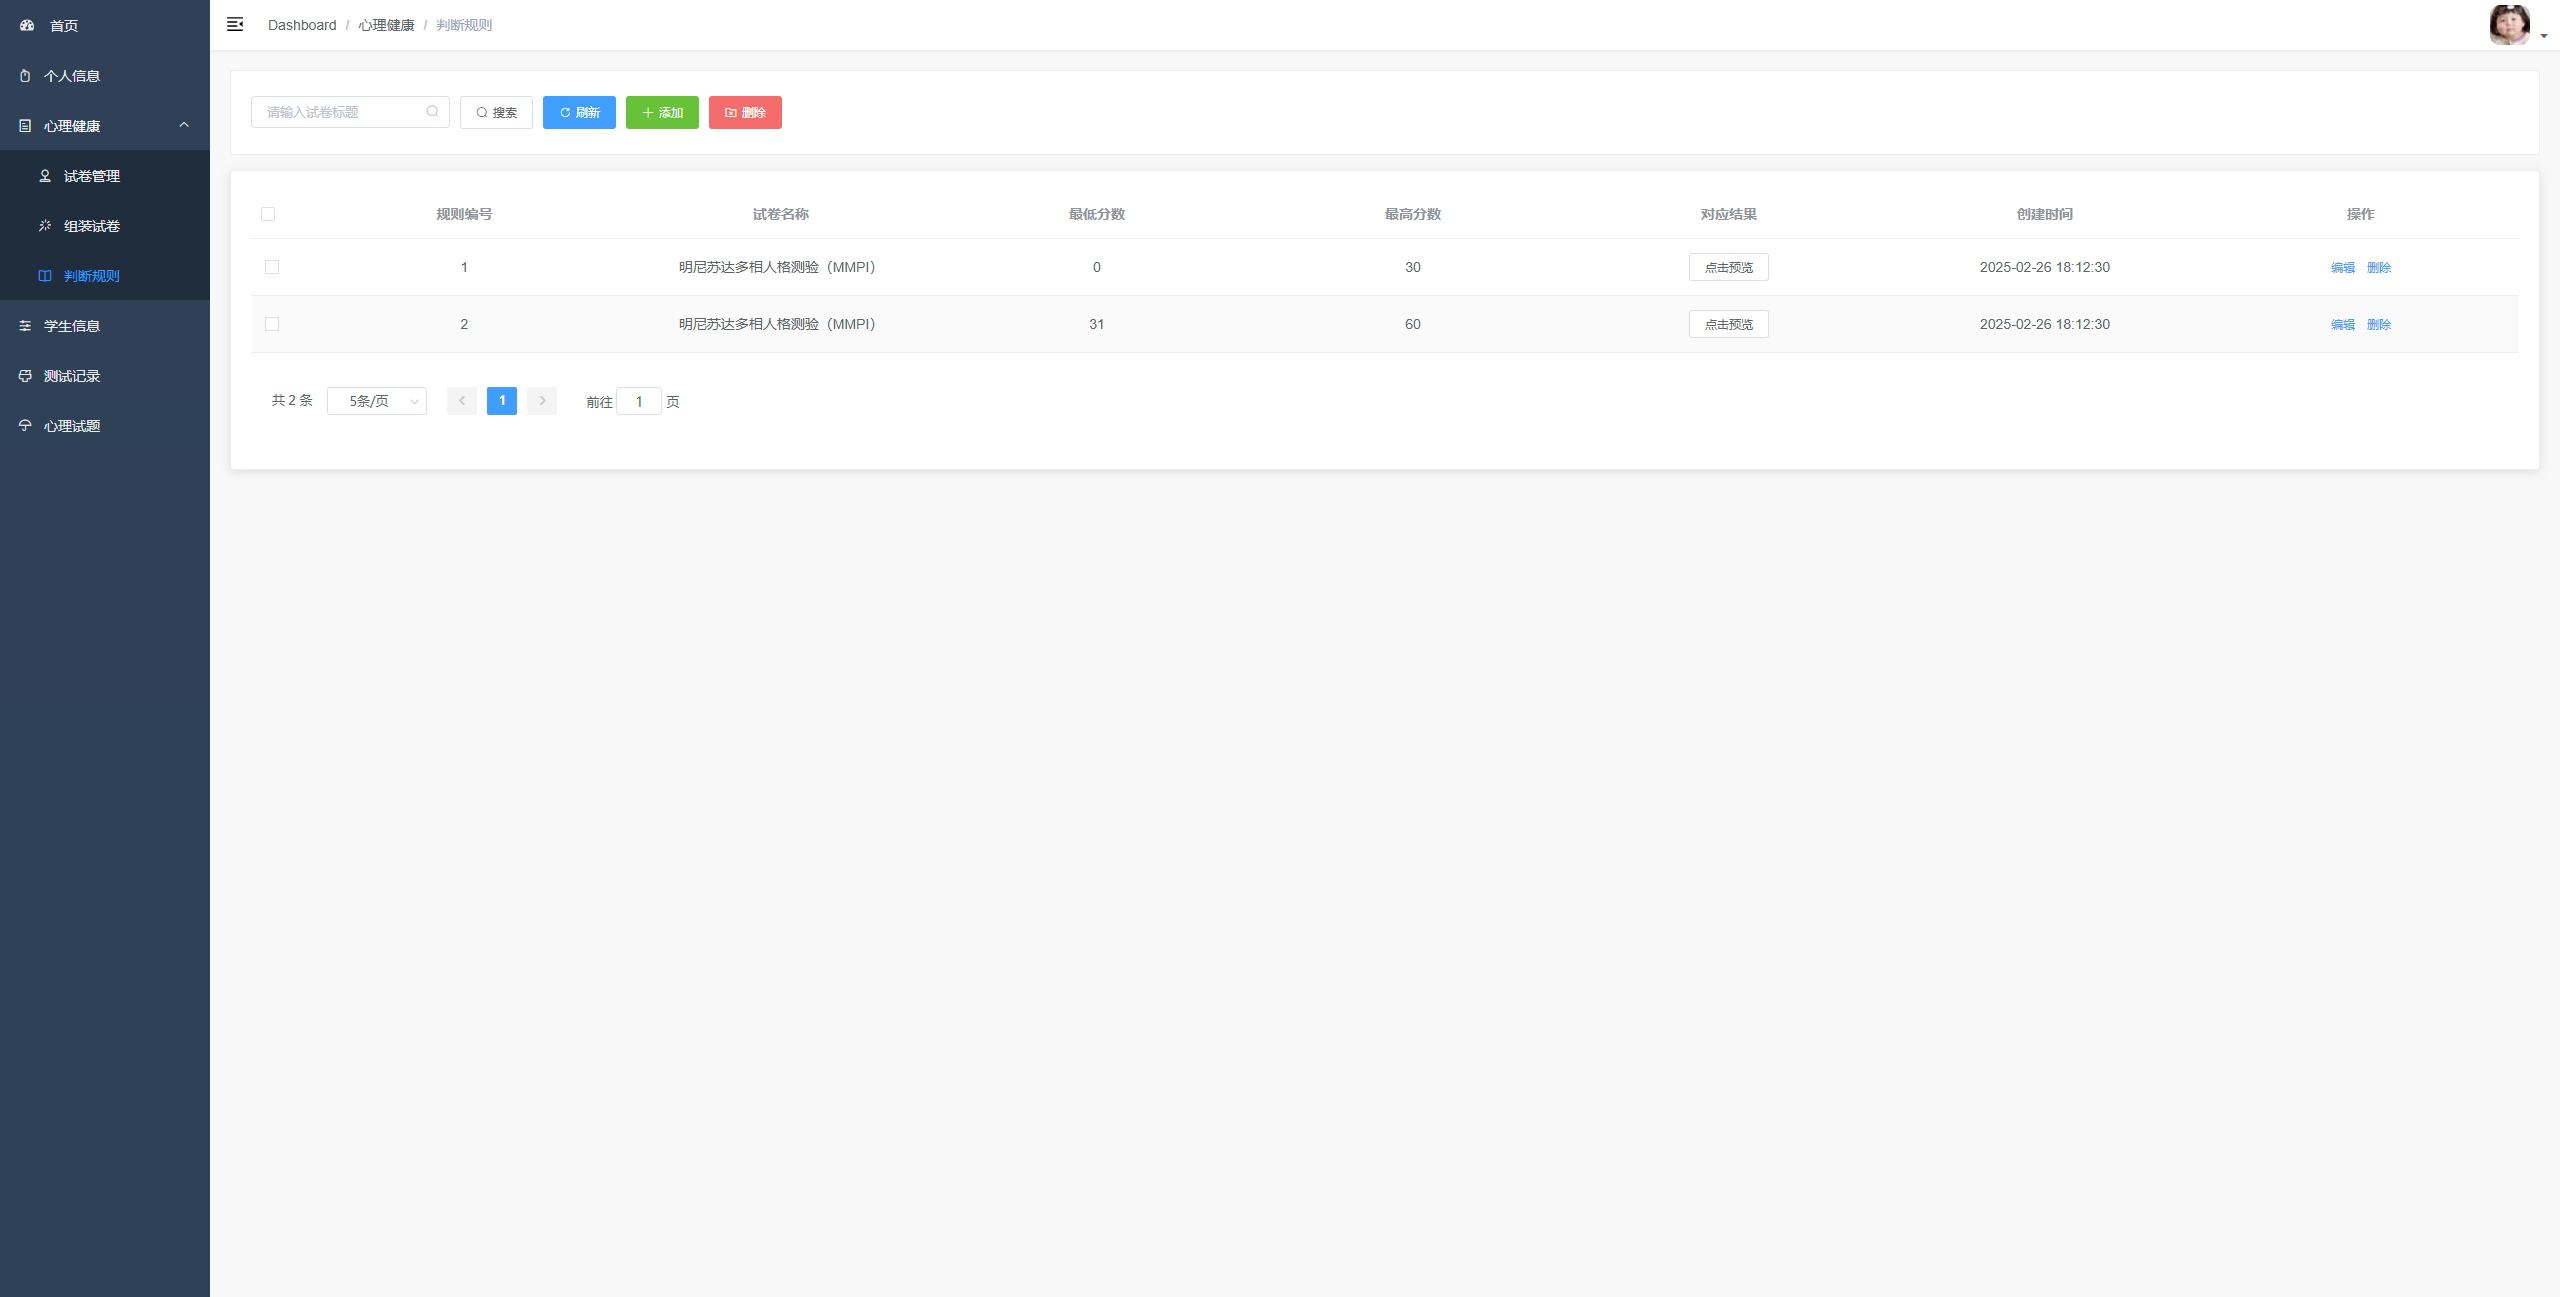This screenshot has height=1297, width=2560.
Task: Click the Dashboard breadcrumb link
Action: click(x=302, y=25)
